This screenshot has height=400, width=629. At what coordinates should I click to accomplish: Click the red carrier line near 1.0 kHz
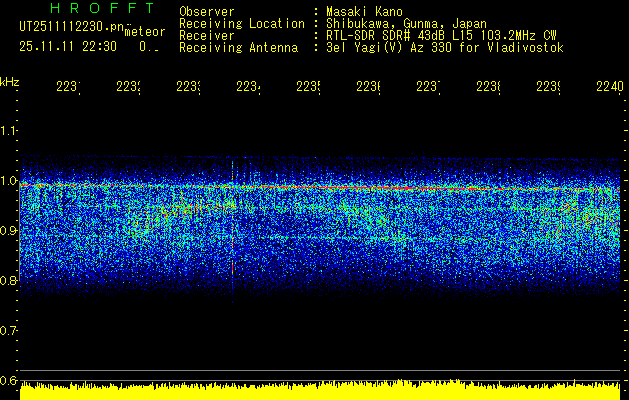coord(320,187)
